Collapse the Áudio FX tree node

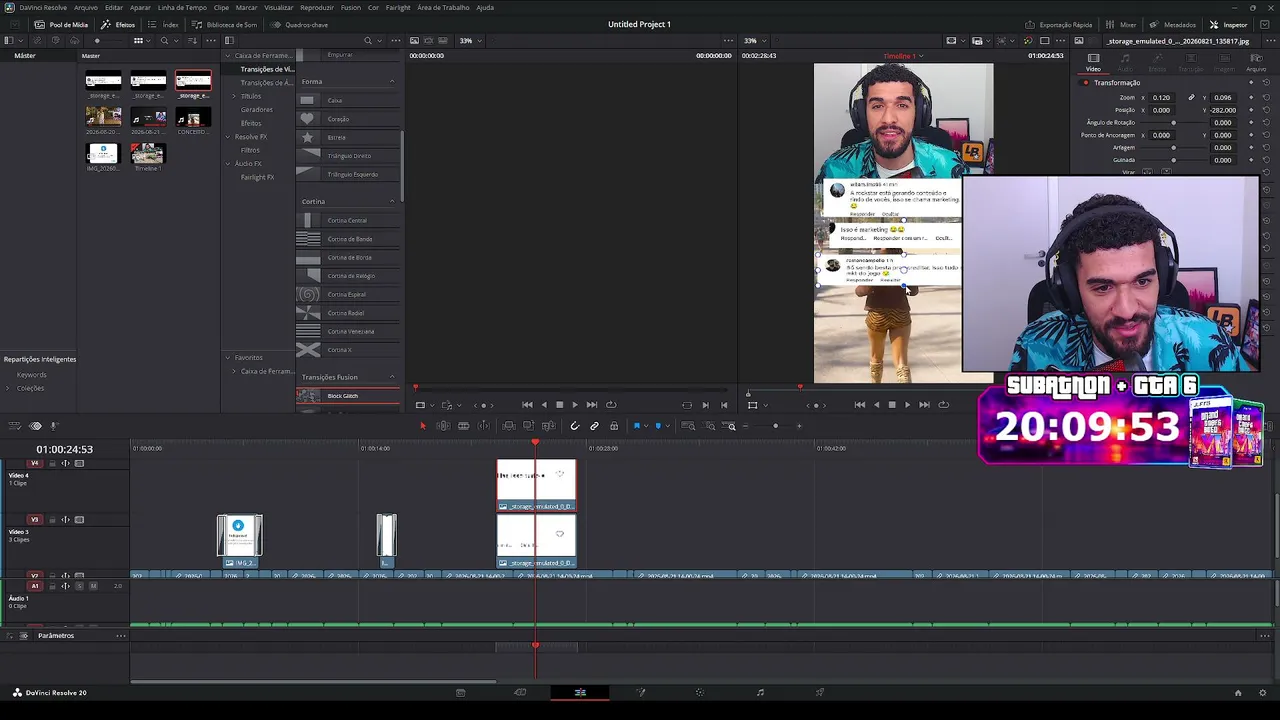(x=228, y=163)
